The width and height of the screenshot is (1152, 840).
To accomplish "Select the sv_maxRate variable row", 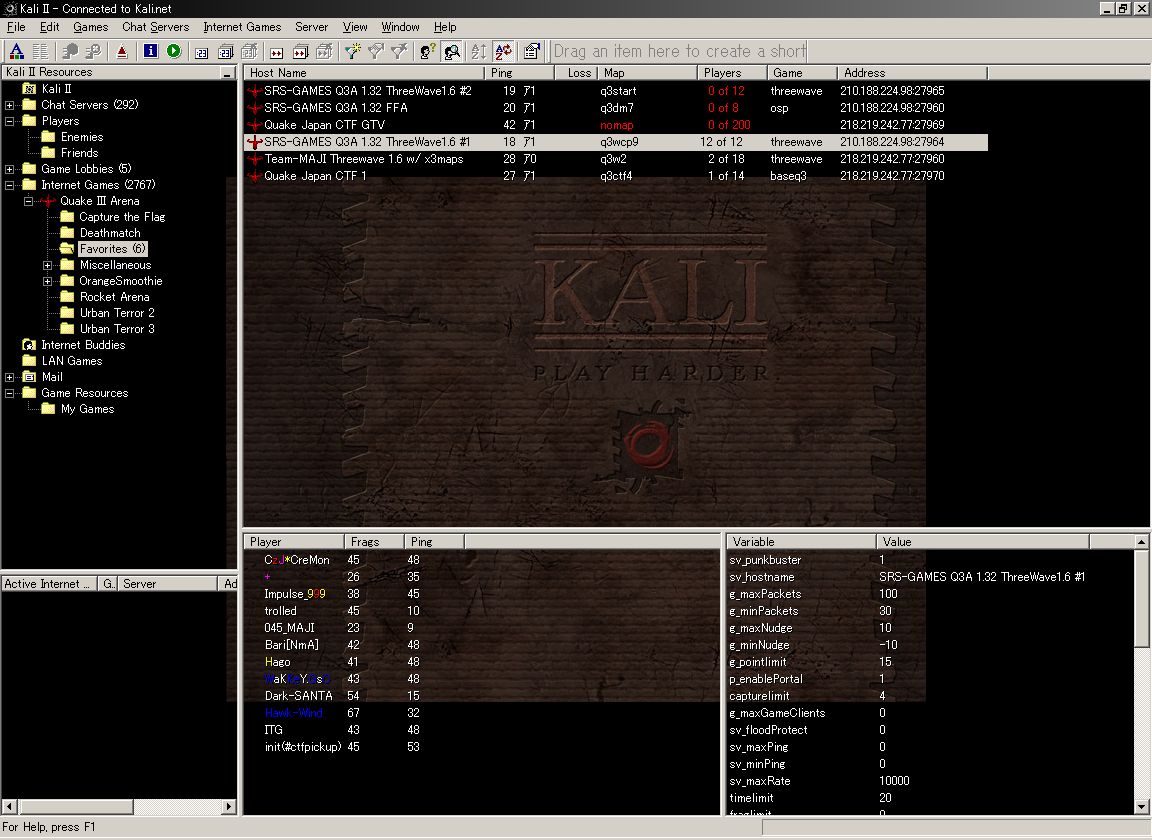I will point(908,781).
